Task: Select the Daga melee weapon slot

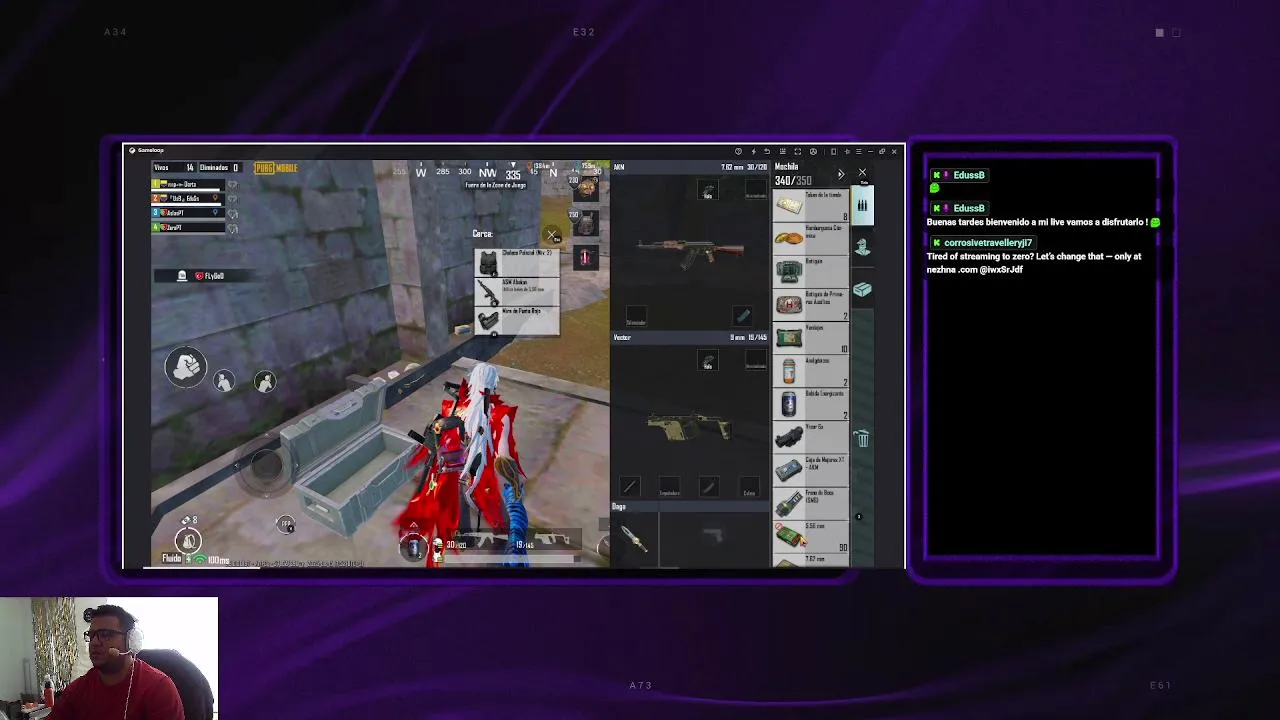Action: [x=634, y=540]
